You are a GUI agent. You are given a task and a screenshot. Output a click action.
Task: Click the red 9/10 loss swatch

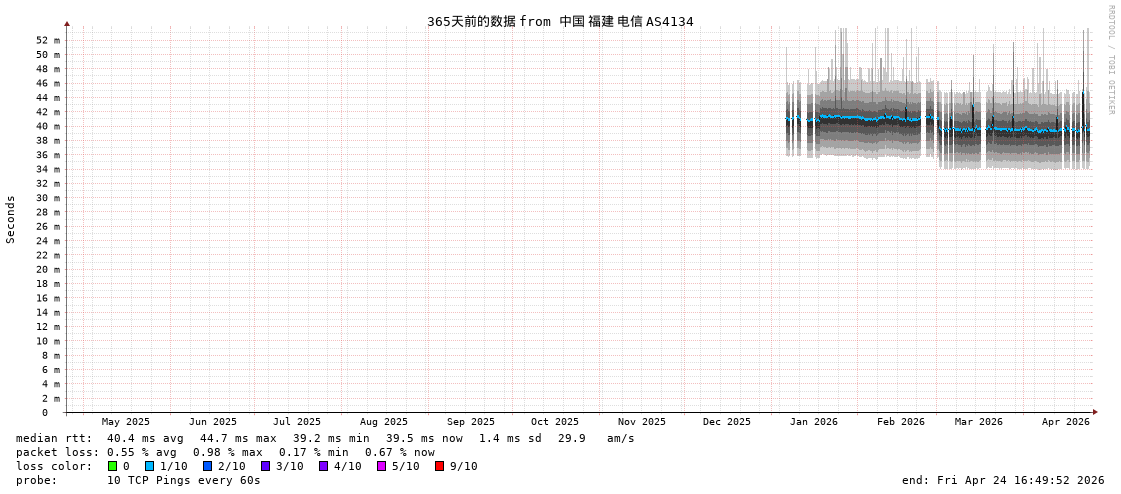(439, 466)
